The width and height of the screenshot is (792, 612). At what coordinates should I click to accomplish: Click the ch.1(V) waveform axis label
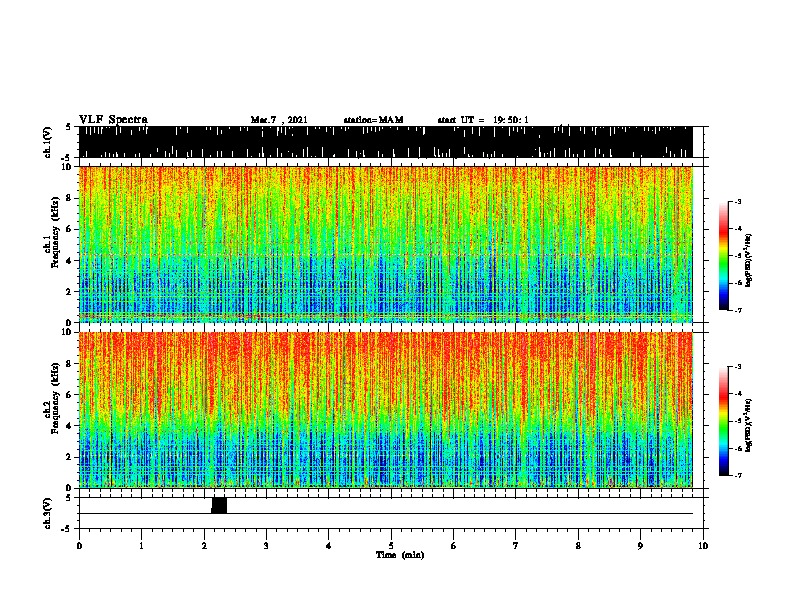click(48, 142)
